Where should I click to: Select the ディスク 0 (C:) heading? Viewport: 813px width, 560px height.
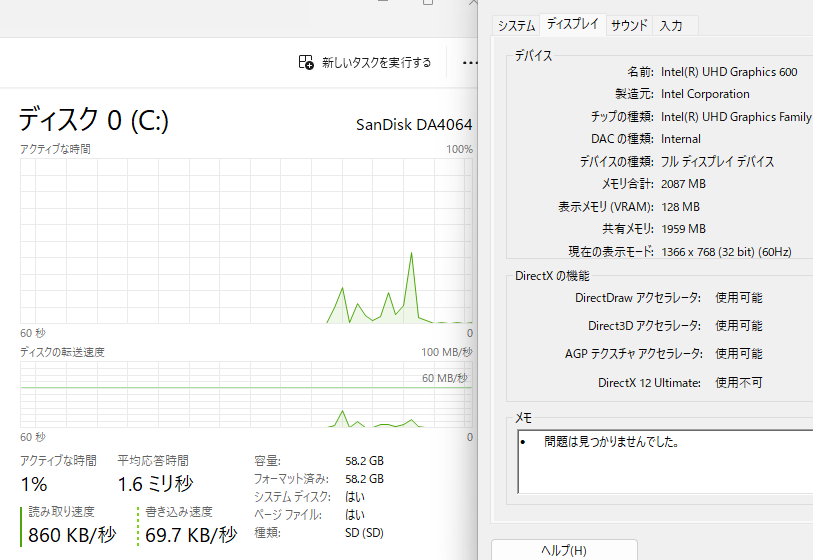coord(94,120)
